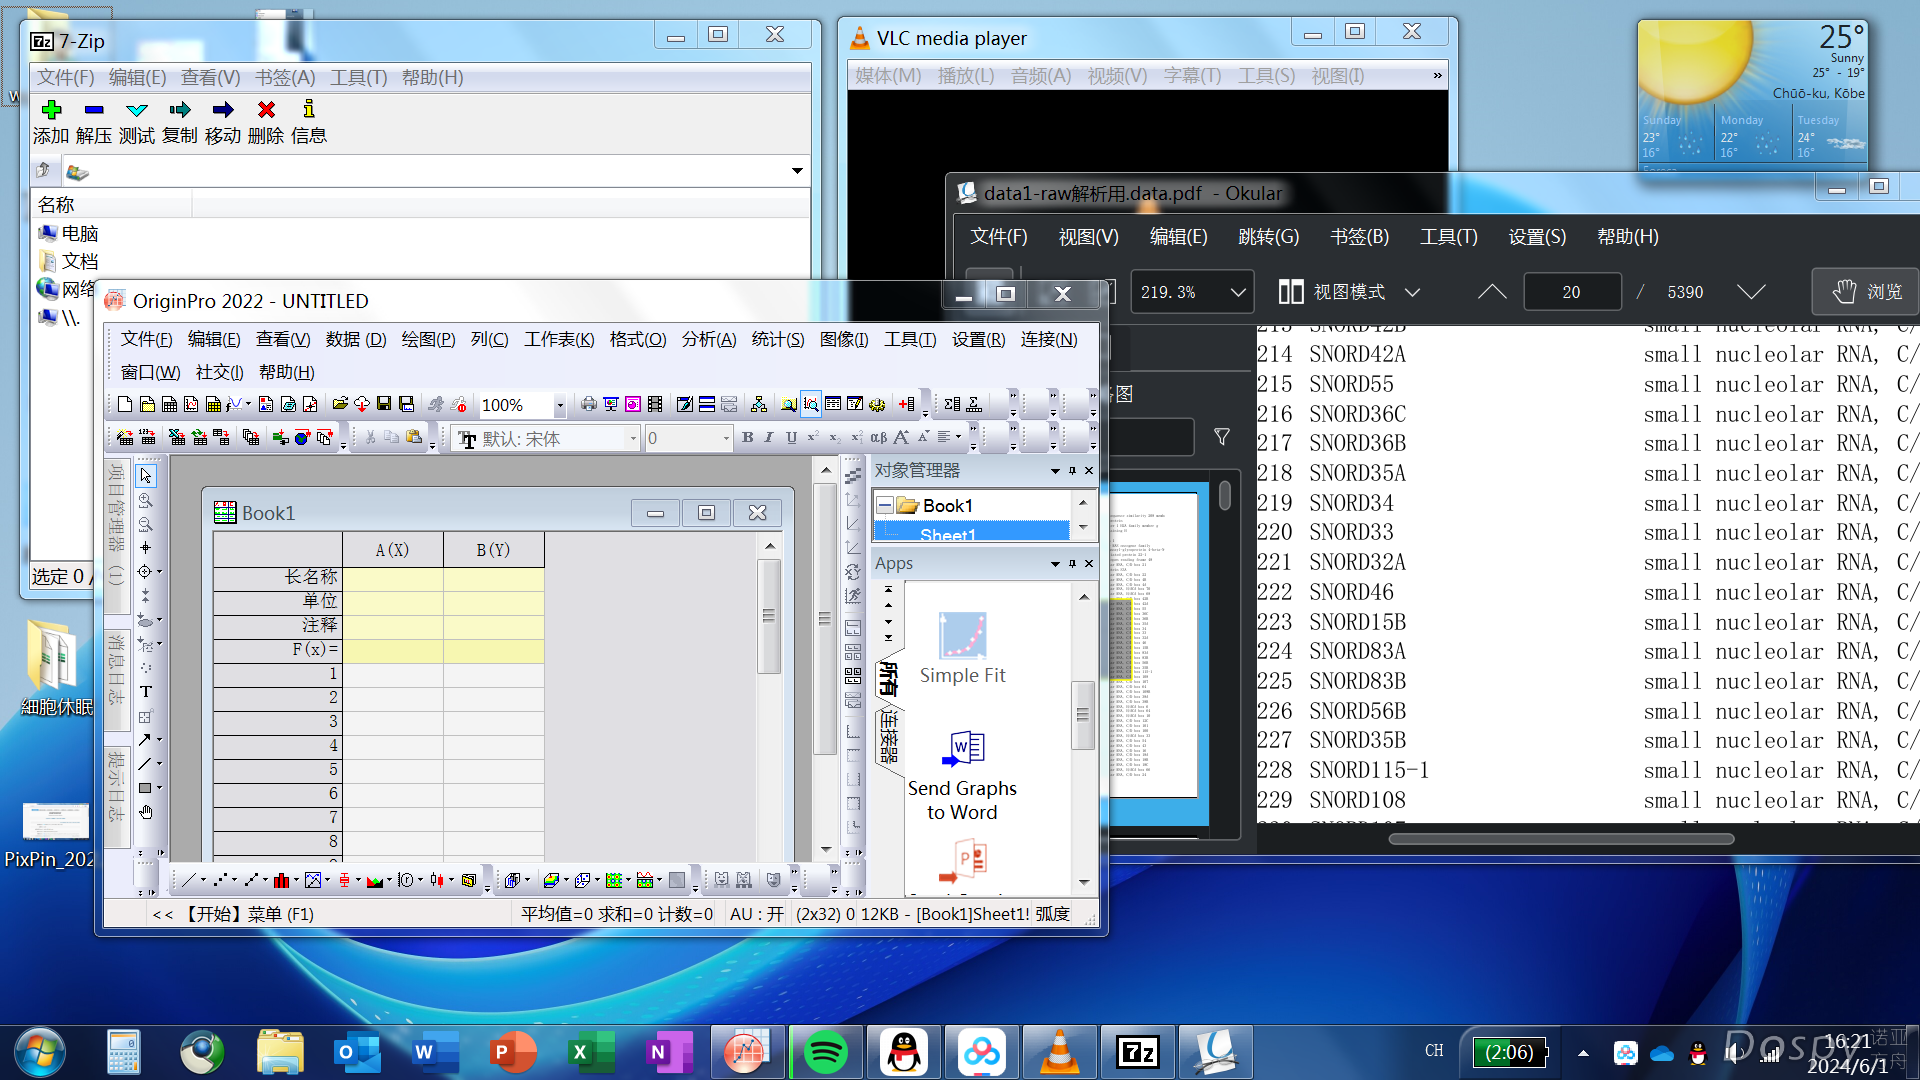Create a new project in OriginPro toolbar
This screenshot has height=1080, width=1920.
(x=125, y=404)
